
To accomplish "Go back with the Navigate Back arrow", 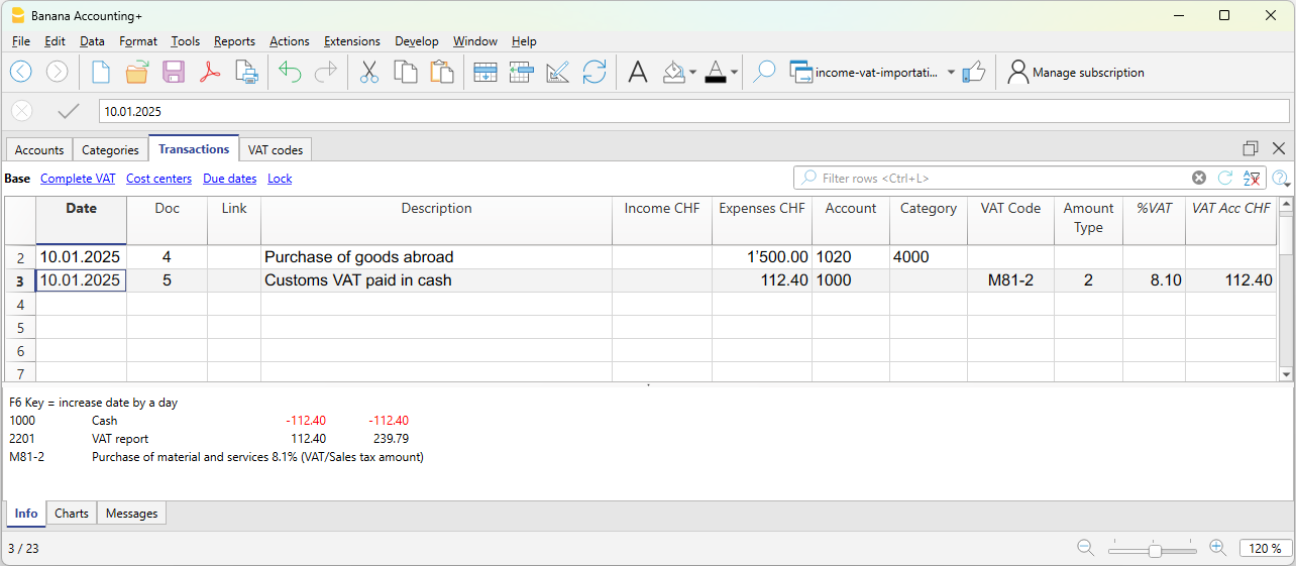I will (x=21, y=72).
